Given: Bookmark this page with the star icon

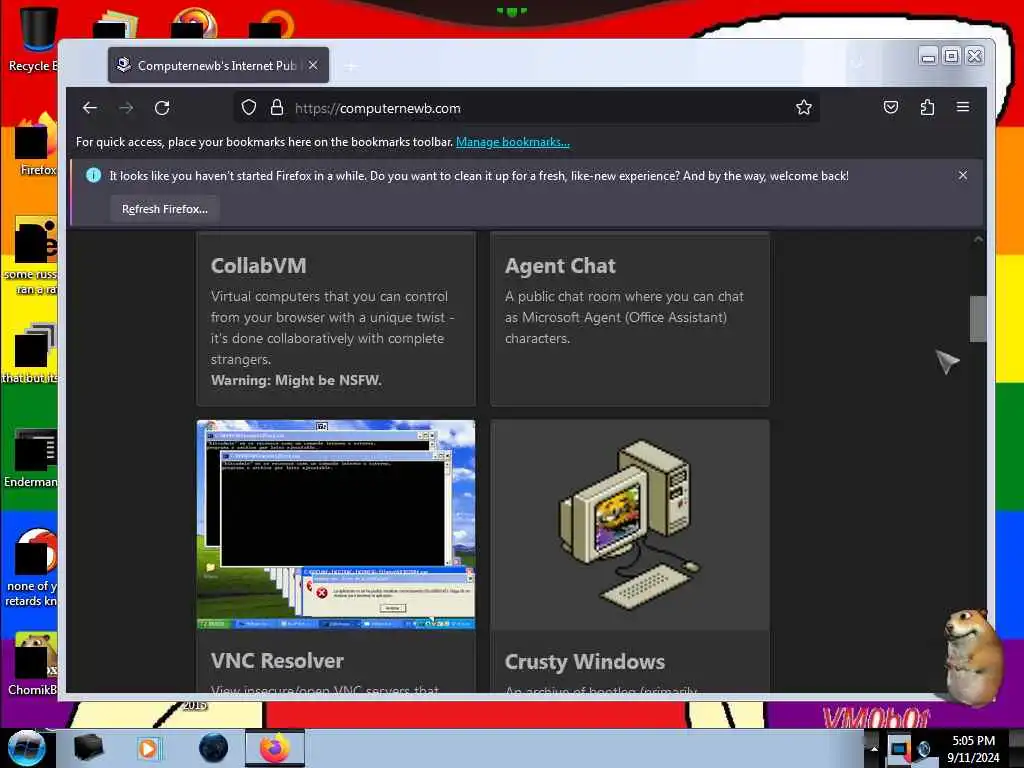Looking at the screenshot, I should pyautogui.click(x=804, y=107).
